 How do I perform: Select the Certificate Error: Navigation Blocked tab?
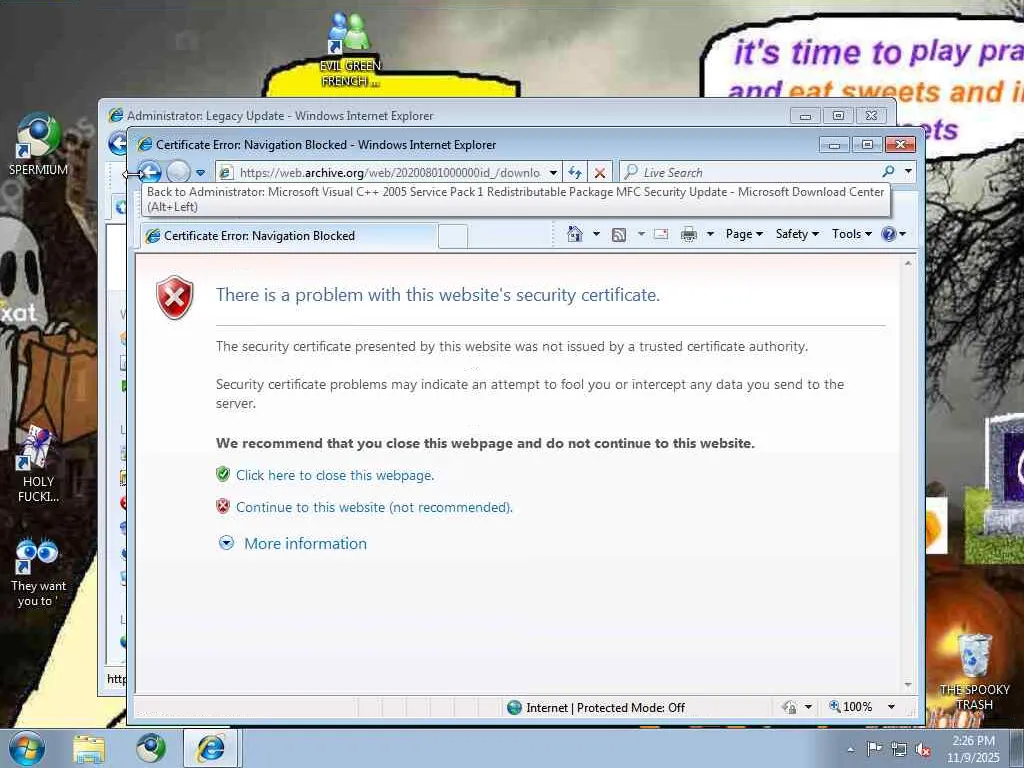tap(289, 236)
